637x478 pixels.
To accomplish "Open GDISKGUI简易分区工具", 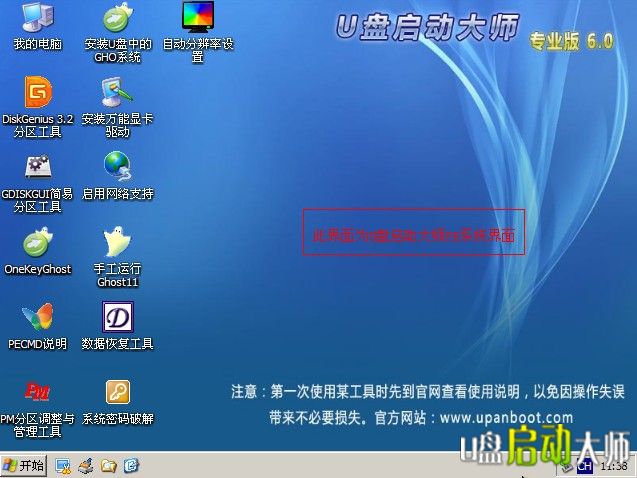I will (37, 166).
